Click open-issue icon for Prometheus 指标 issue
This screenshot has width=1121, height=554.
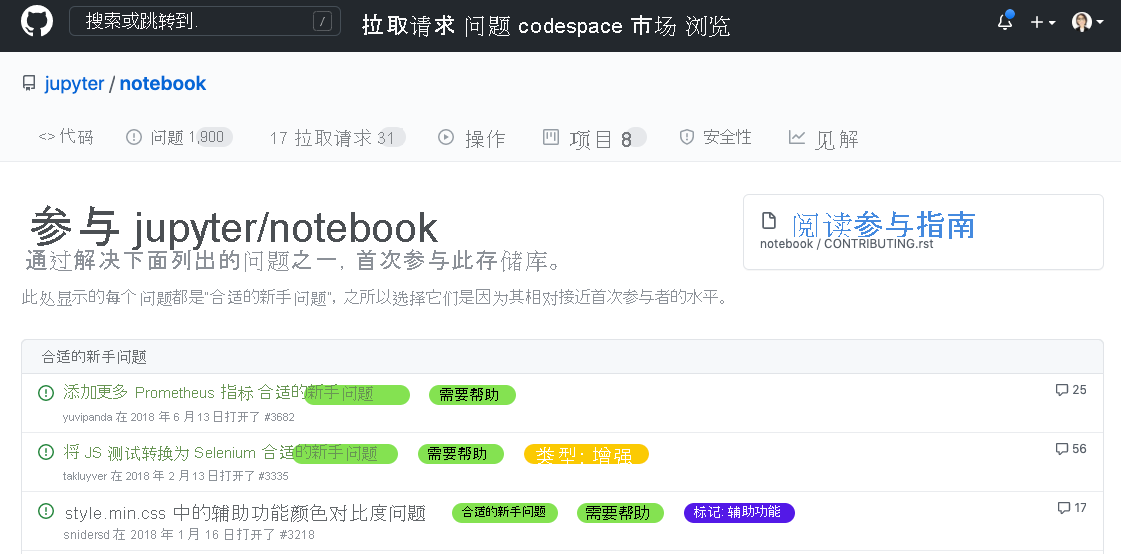point(46,392)
